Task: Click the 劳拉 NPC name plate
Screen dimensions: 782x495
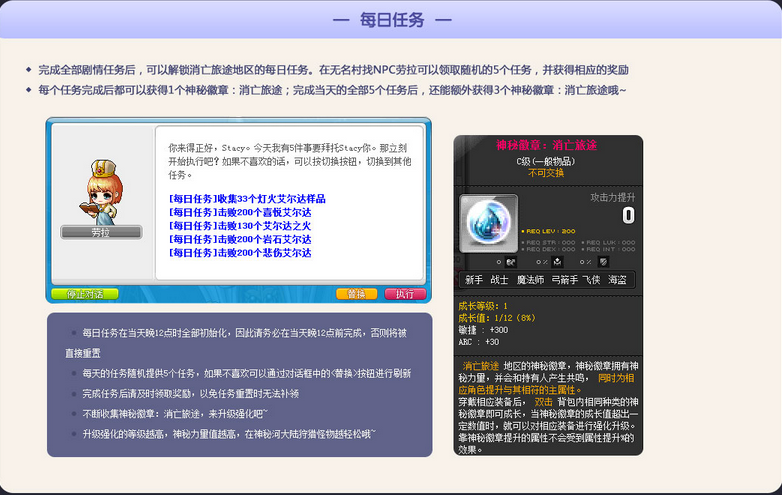Action: [100, 231]
